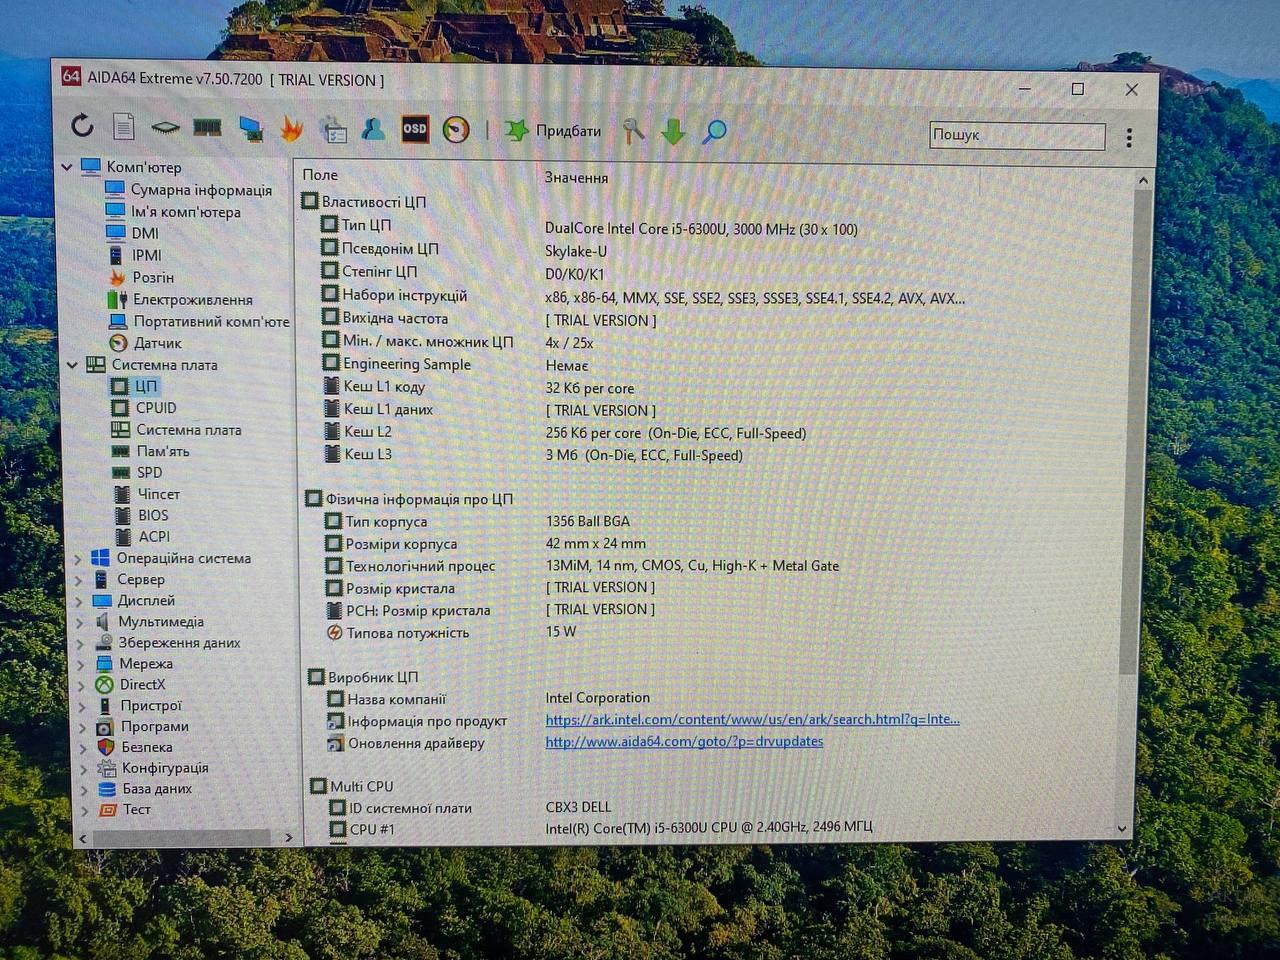
Task: Click the memory module toolbar icon
Action: tap(207, 127)
